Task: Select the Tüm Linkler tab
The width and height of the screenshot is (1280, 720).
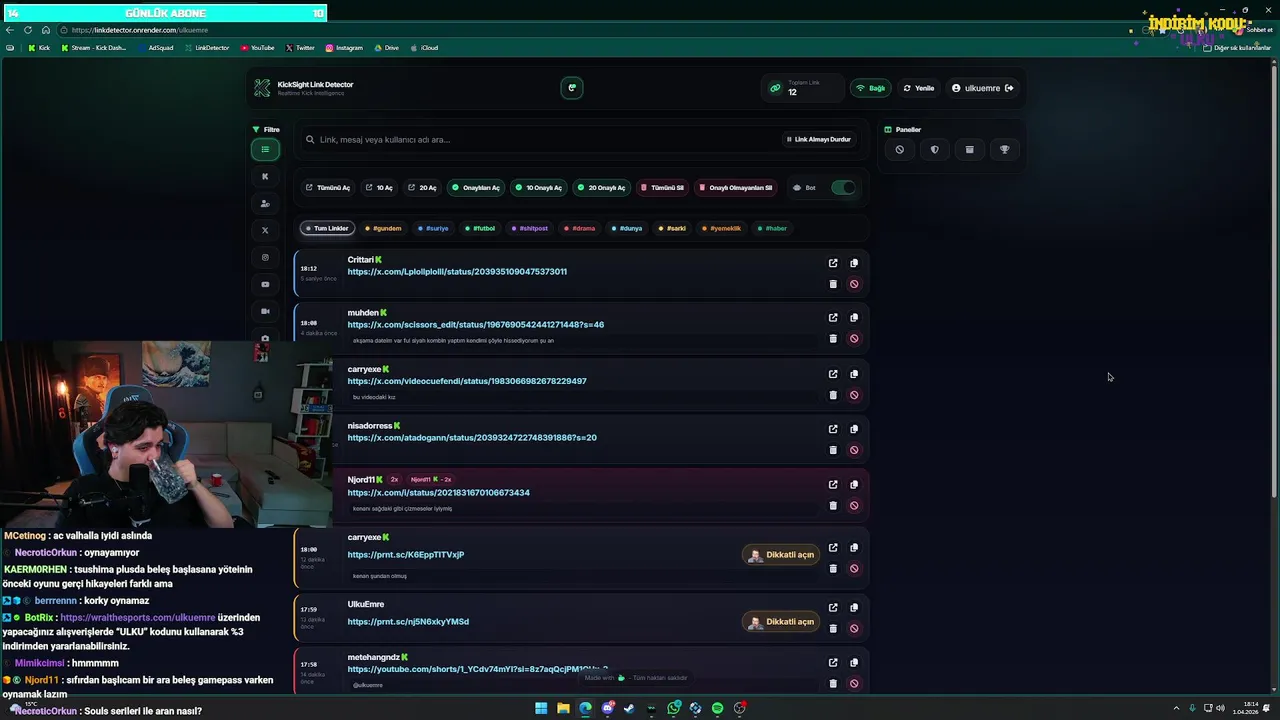Action: click(x=327, y=228)
